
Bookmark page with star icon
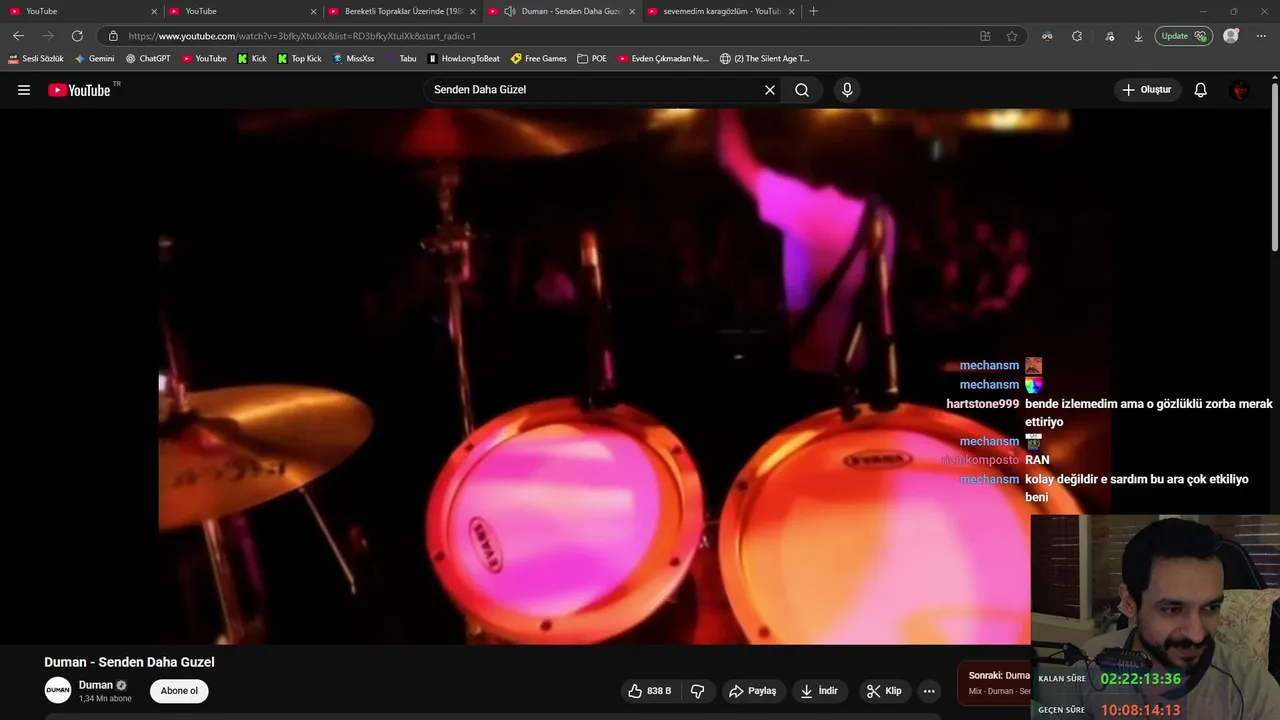pos(1012,36)
